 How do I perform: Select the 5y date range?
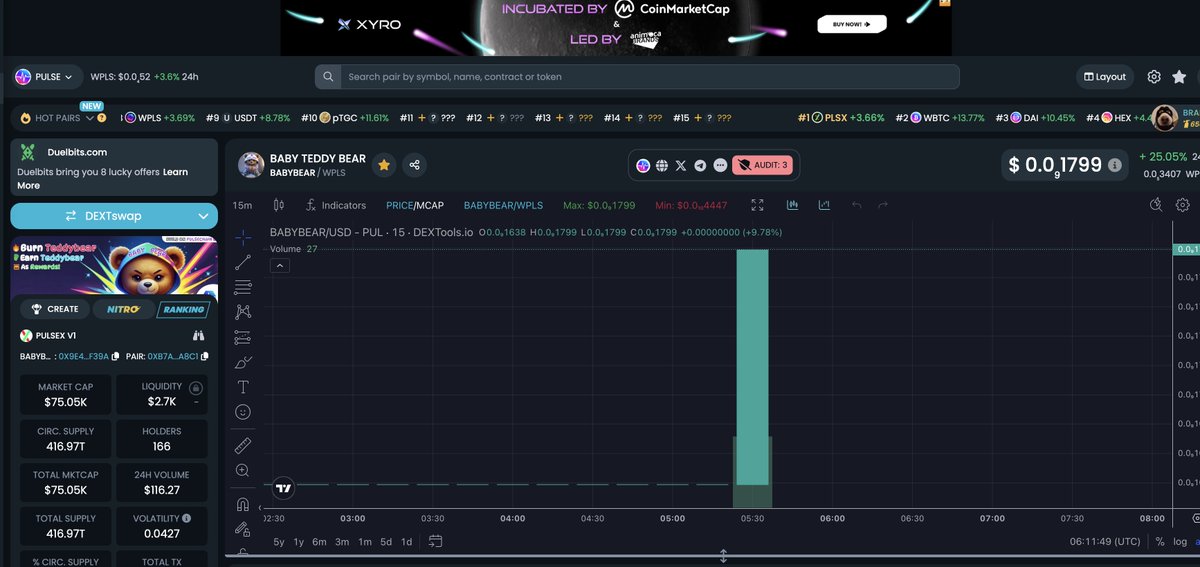tap(279, 541)
